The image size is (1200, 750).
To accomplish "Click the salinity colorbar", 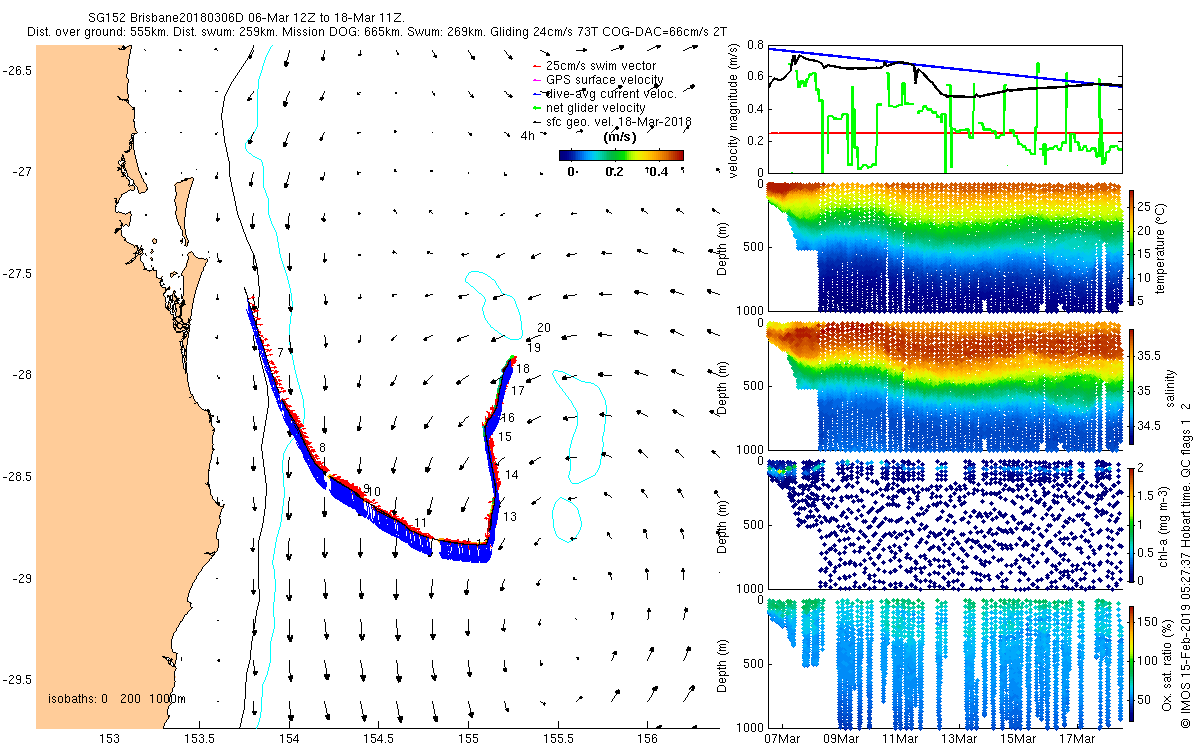I will pos(1132,386).
